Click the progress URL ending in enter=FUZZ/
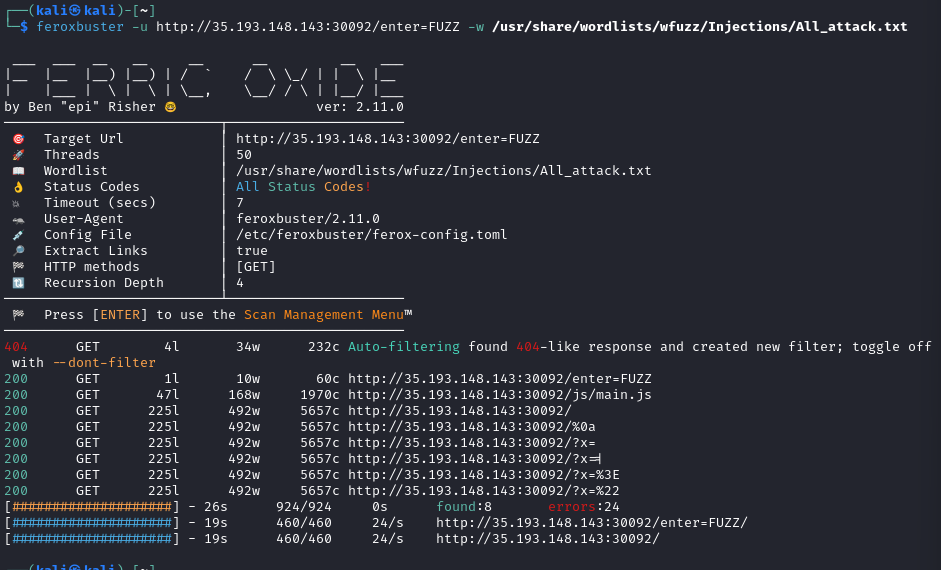This screenshot has height=570, width=941. [x=592, y=523]
